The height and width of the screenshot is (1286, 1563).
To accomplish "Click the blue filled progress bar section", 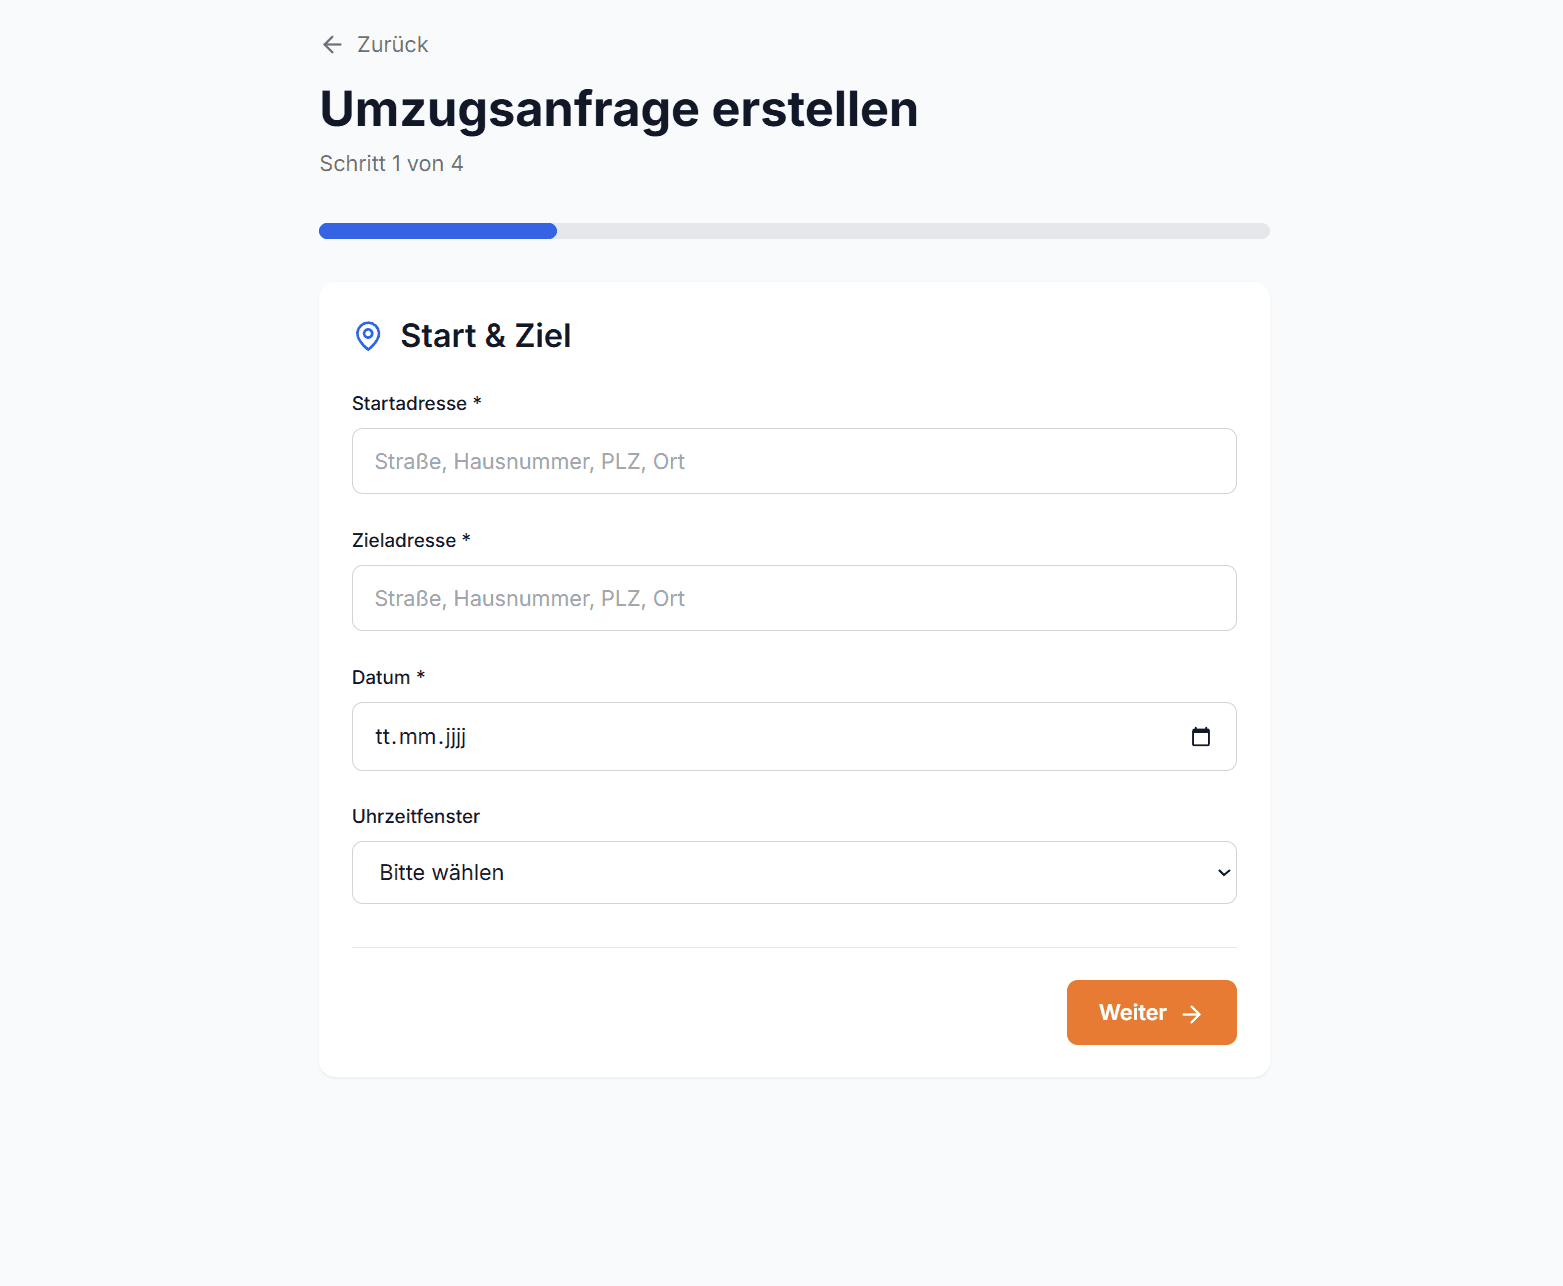I will point(438,231).
